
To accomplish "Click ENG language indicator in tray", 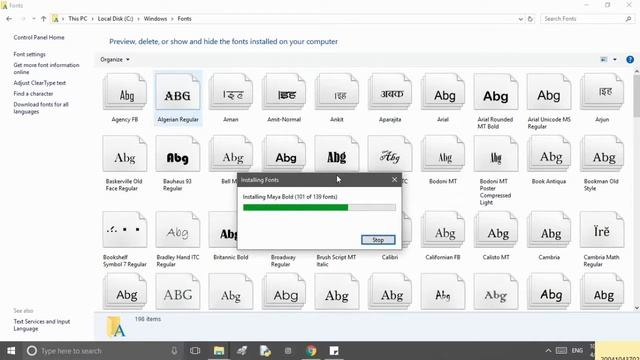I will tap(577, 351).
